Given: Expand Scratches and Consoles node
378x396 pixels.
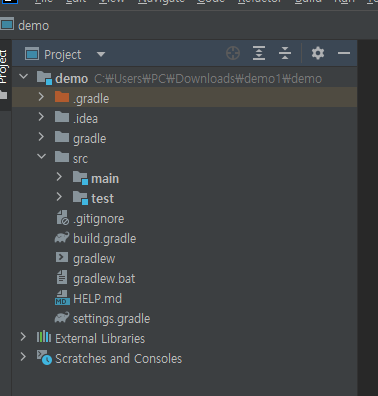Looking at the screenshot, I should tap(23, 357).
